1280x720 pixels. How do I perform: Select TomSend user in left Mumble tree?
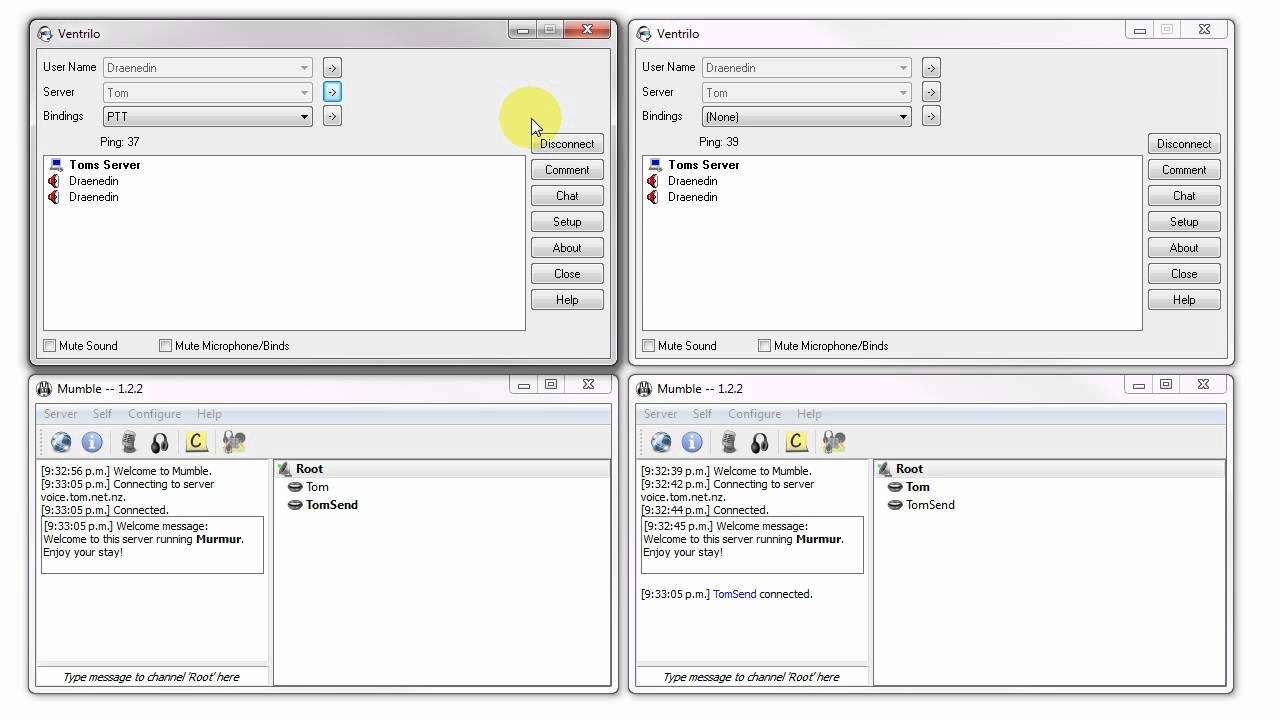tap(332, 505)
